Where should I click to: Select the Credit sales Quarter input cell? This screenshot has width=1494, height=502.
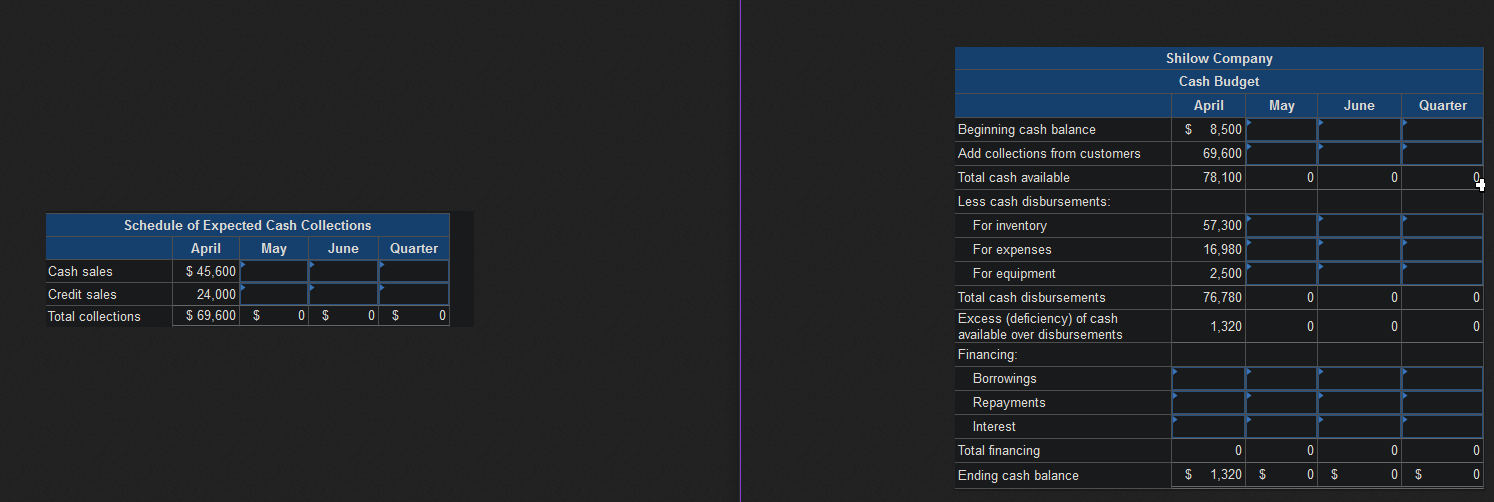click(x=414, y=294)
